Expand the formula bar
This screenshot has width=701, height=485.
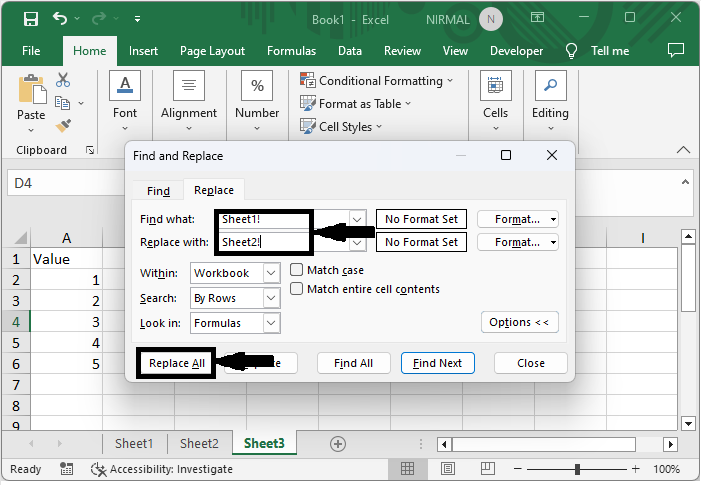point(685,182)
